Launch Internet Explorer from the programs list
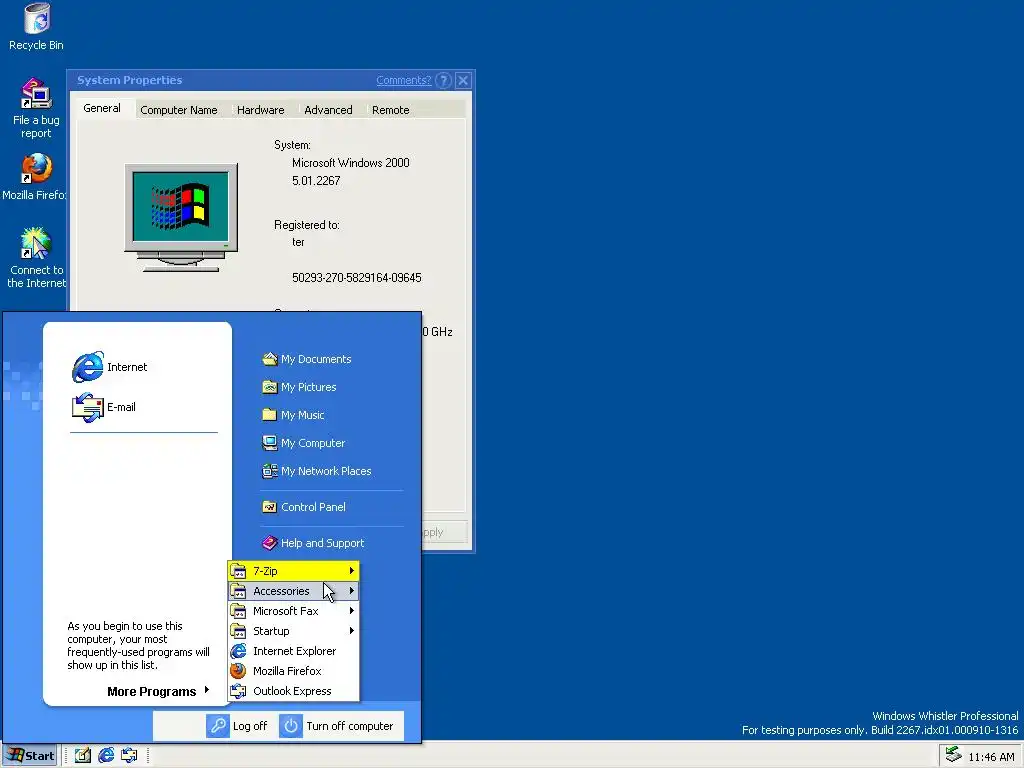Viewport: 1024px width, 768px height. (293, 651)
